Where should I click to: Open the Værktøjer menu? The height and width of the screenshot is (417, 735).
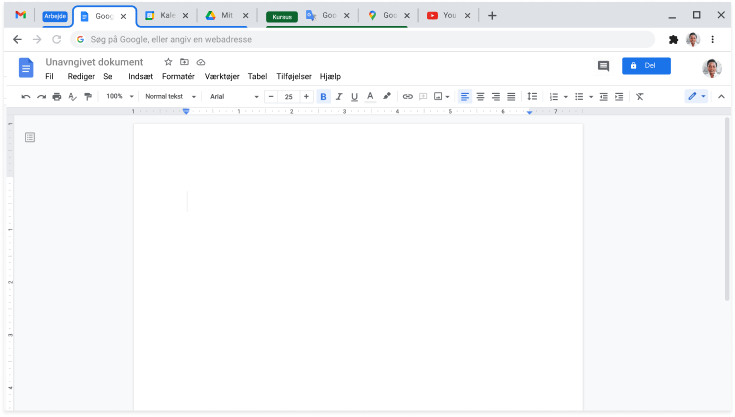[x=222, y=76]
